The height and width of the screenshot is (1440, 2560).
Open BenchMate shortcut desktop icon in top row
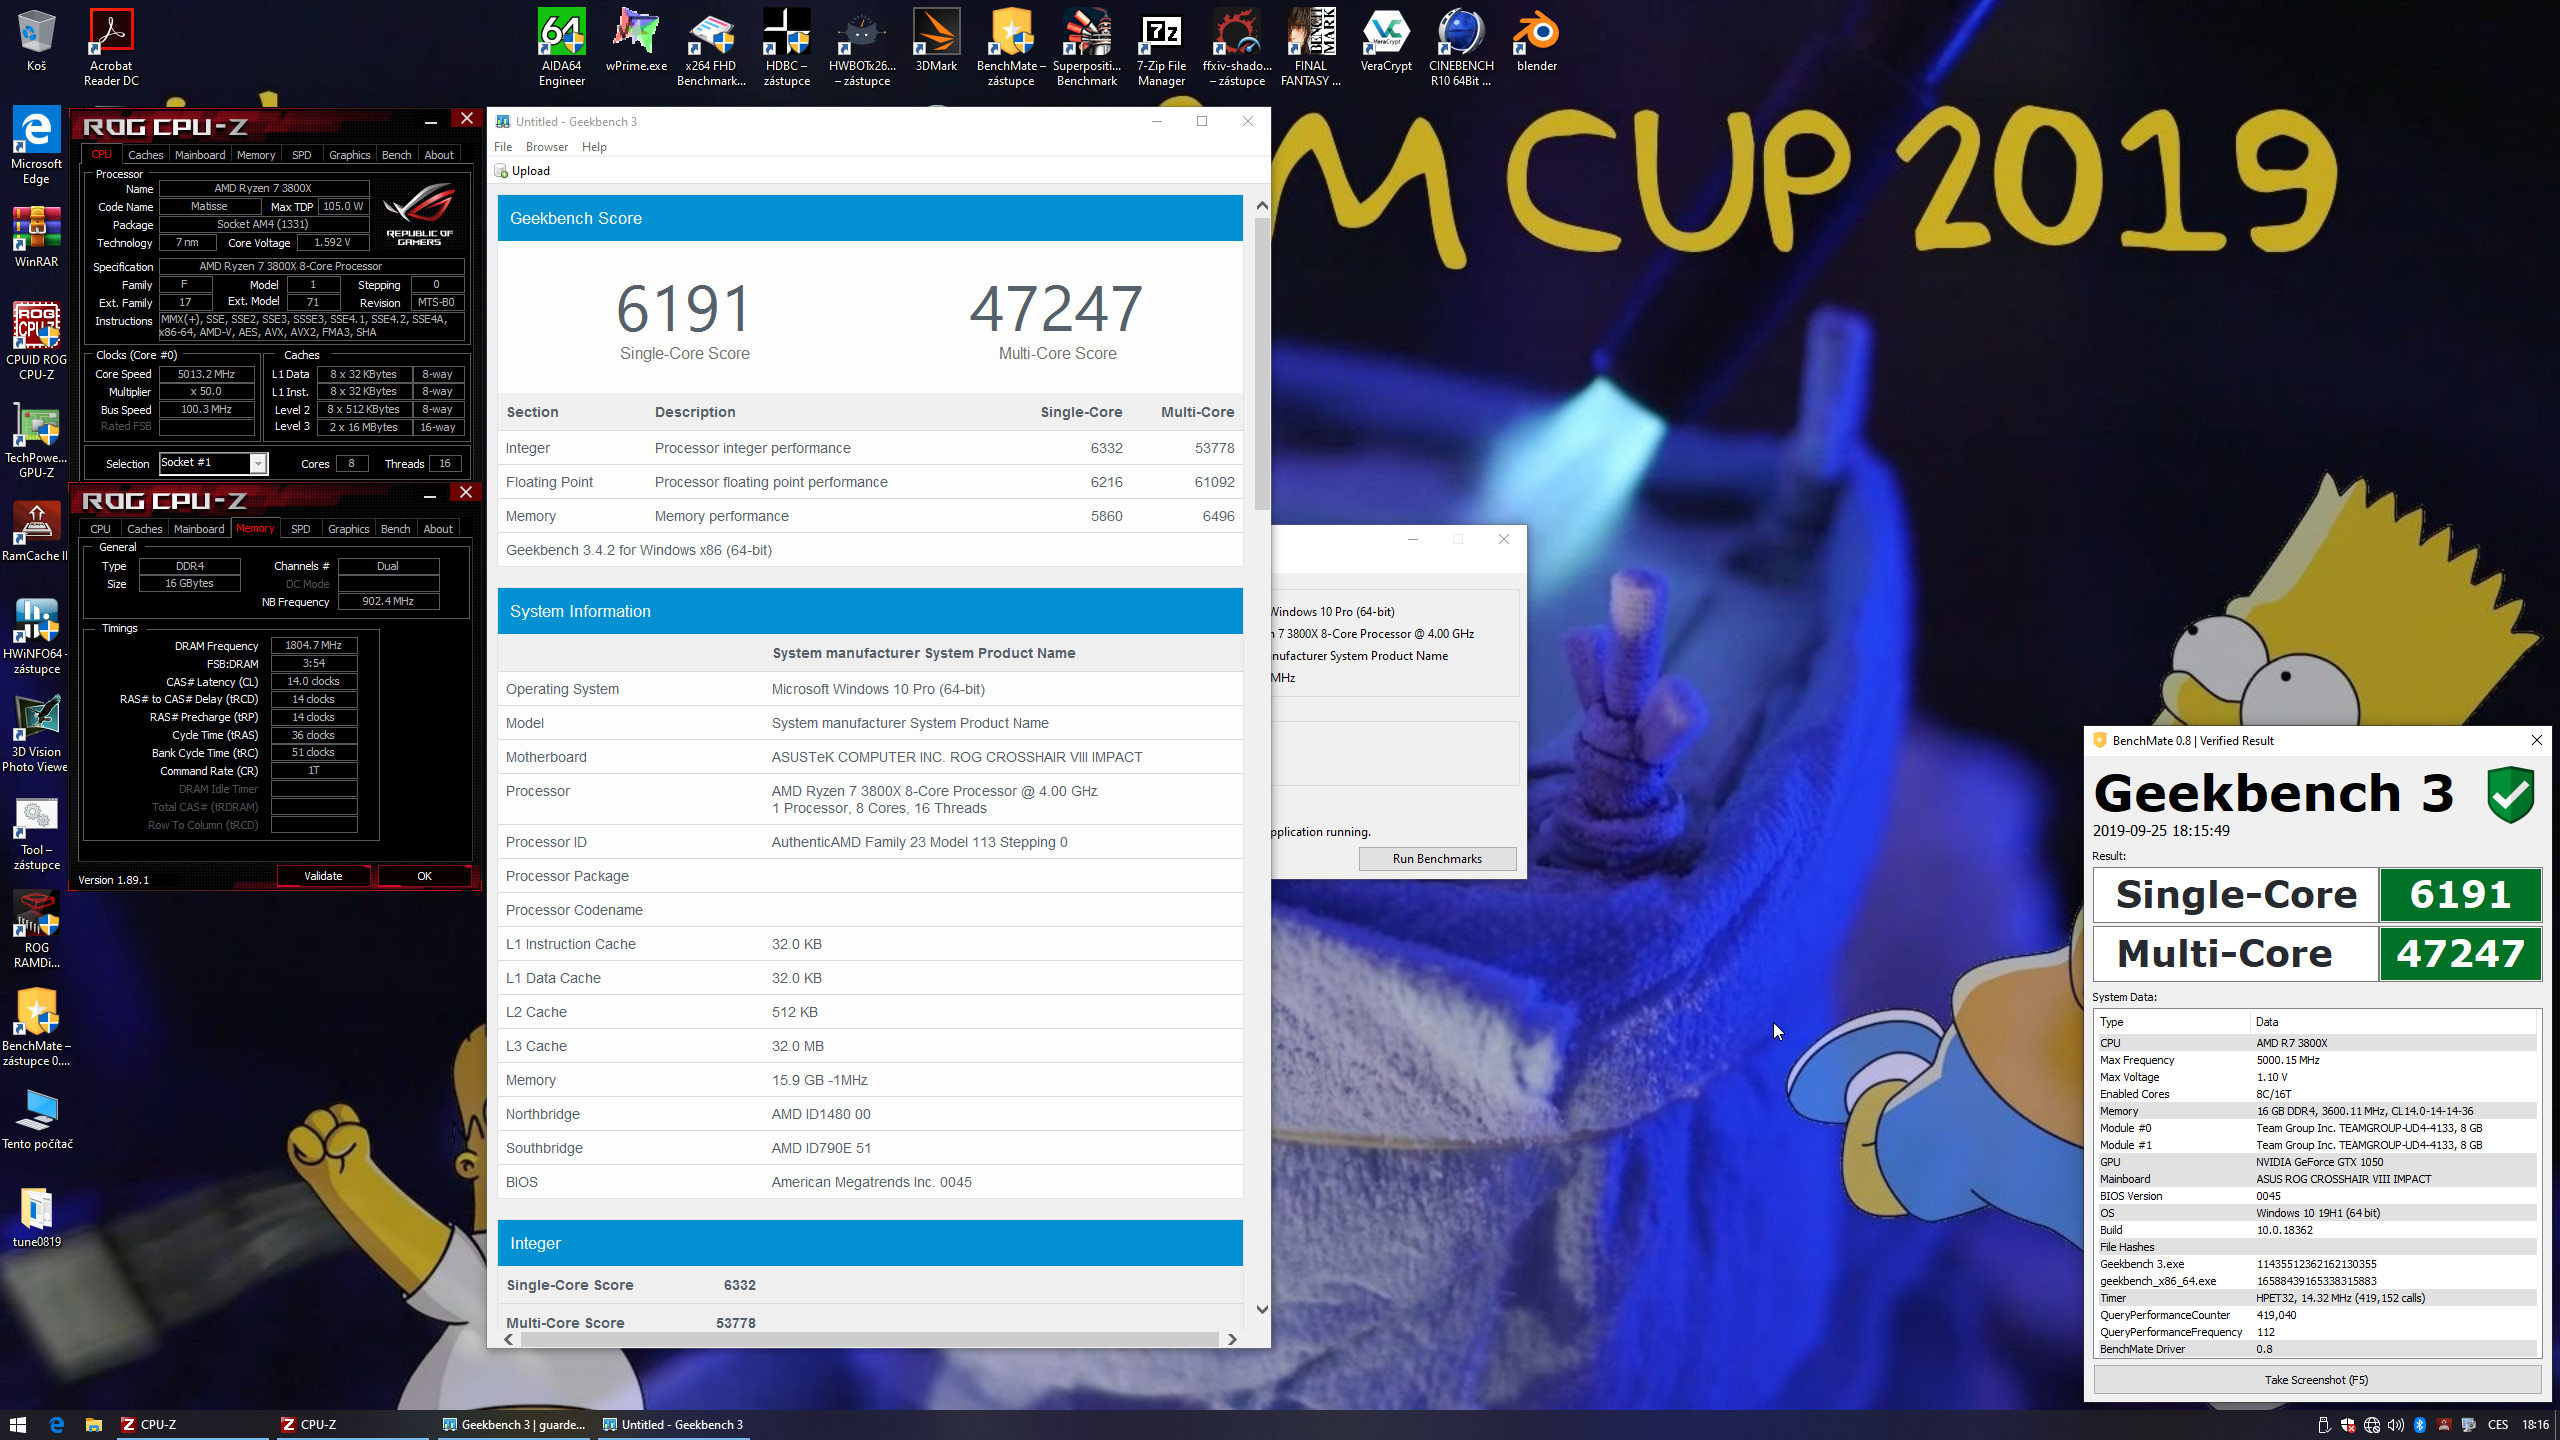tap(1011, 47)
